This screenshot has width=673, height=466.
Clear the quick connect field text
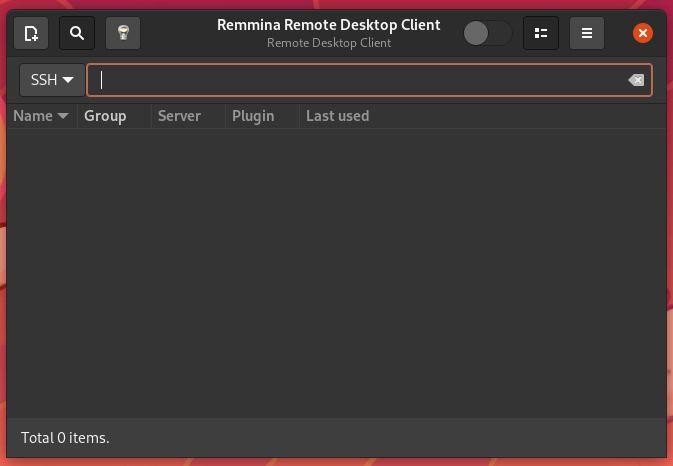636,80
